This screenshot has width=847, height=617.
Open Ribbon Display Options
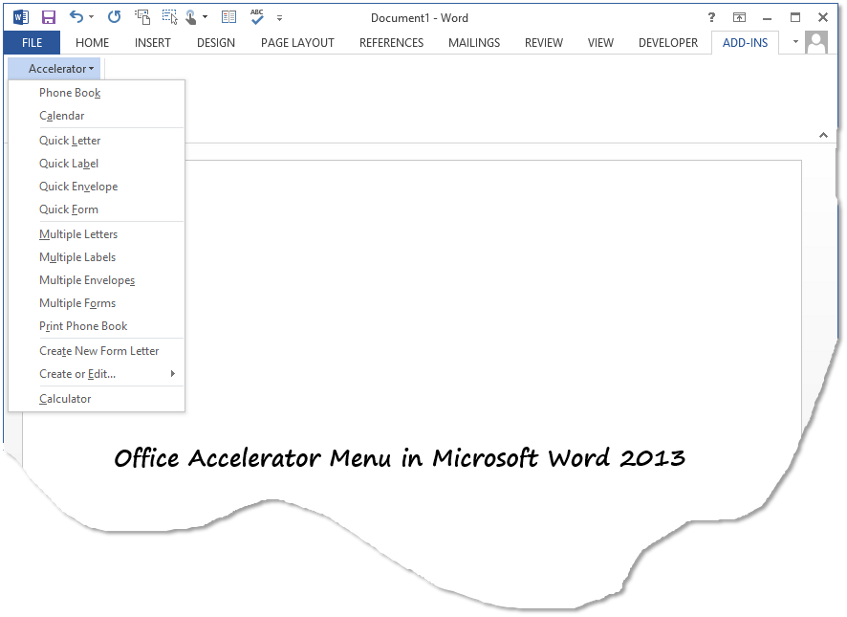pos(739,17)
